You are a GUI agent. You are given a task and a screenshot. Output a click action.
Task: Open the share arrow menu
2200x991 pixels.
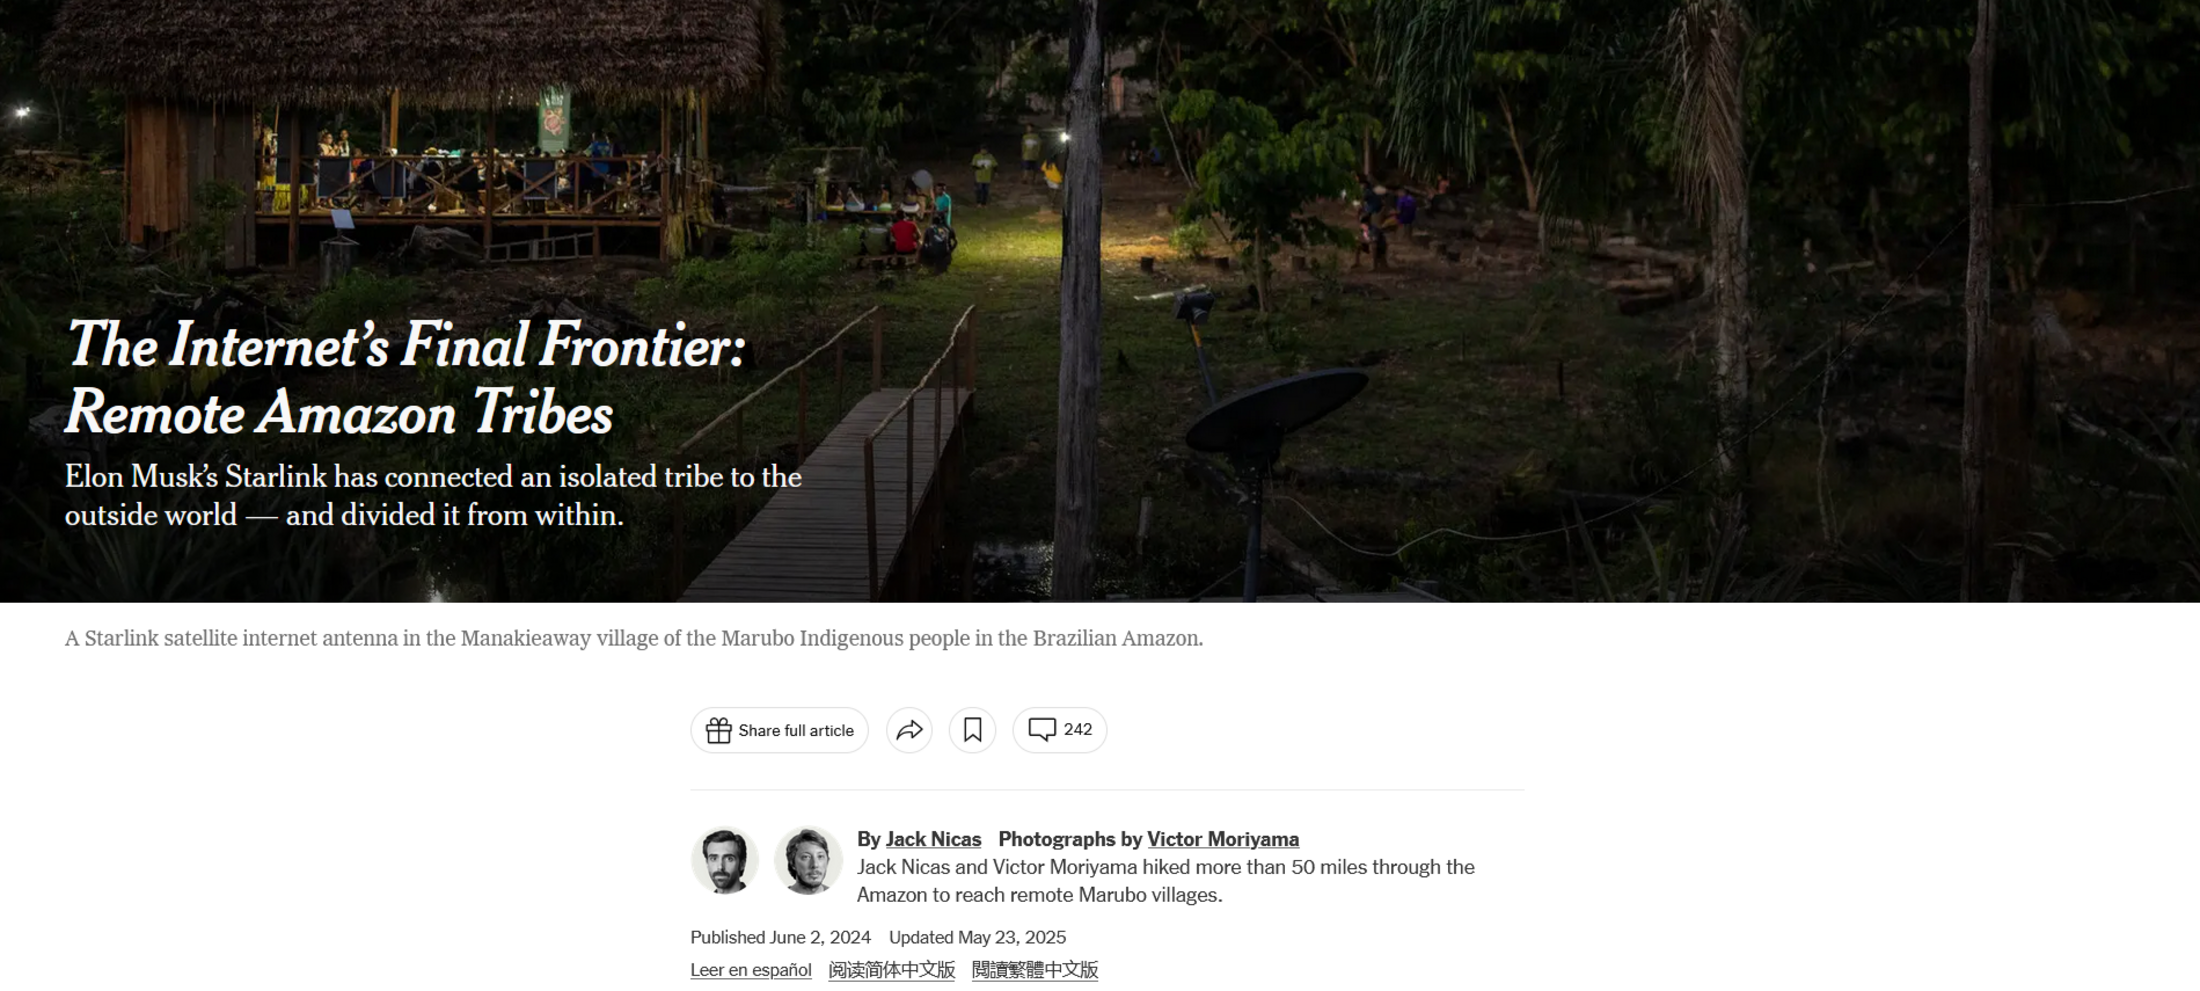909,730
